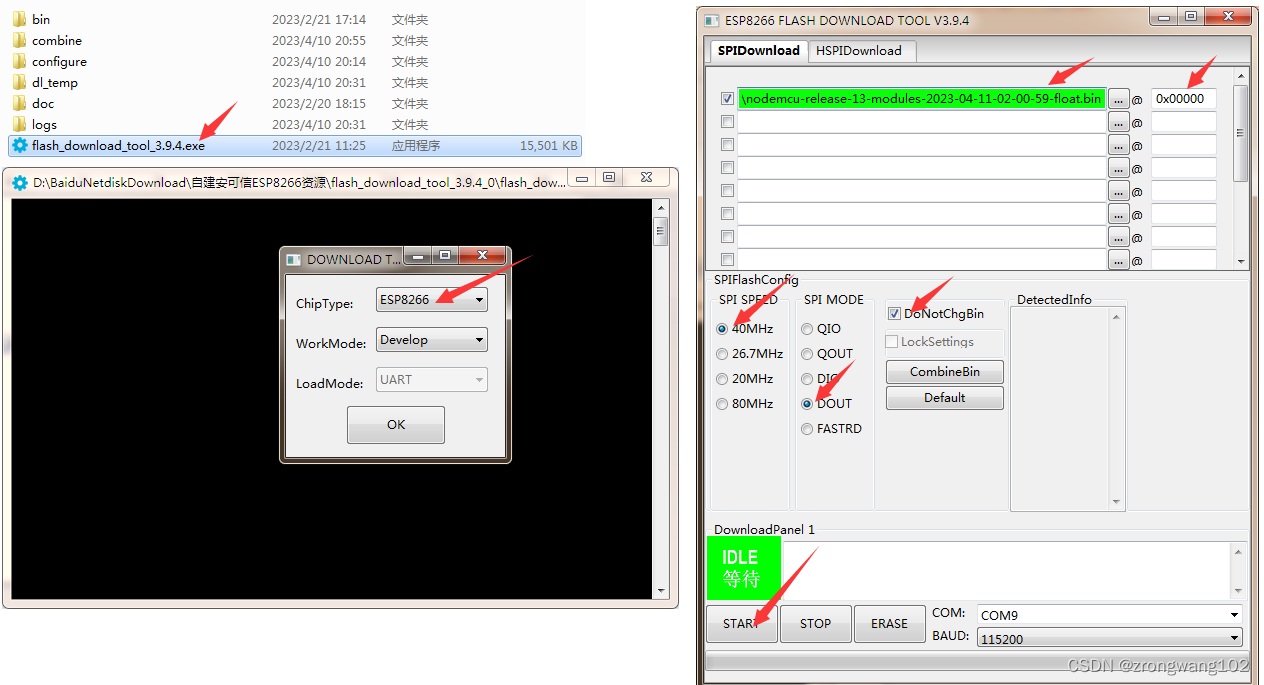Browse for file using third row's ... button
The image size is (1264, 685).
tap(1119, 145)
